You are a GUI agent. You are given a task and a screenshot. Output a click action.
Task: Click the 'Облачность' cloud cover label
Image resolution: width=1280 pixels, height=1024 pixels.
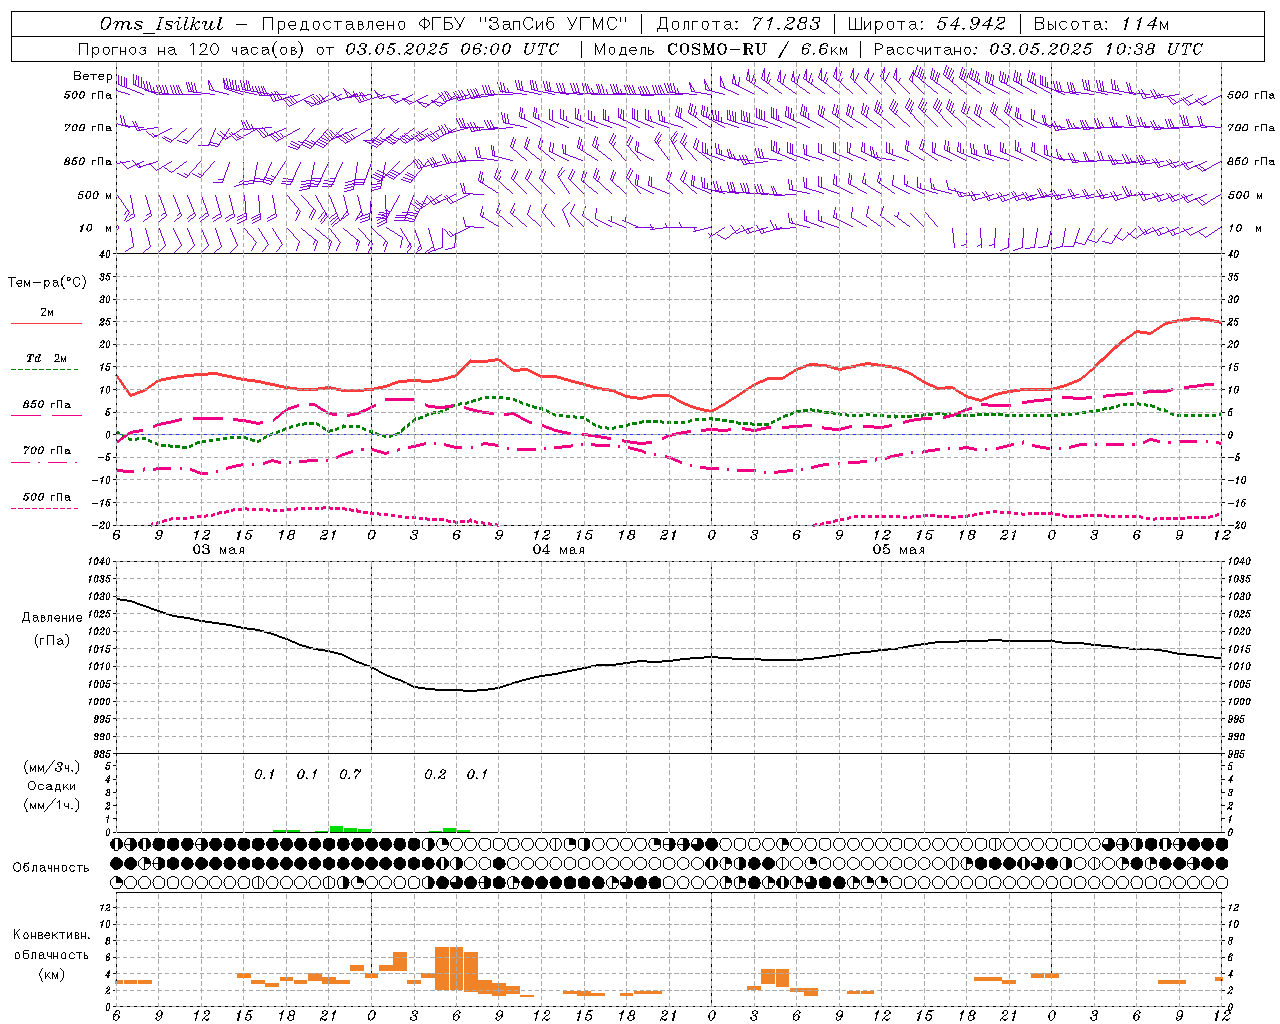coord(51,867)
